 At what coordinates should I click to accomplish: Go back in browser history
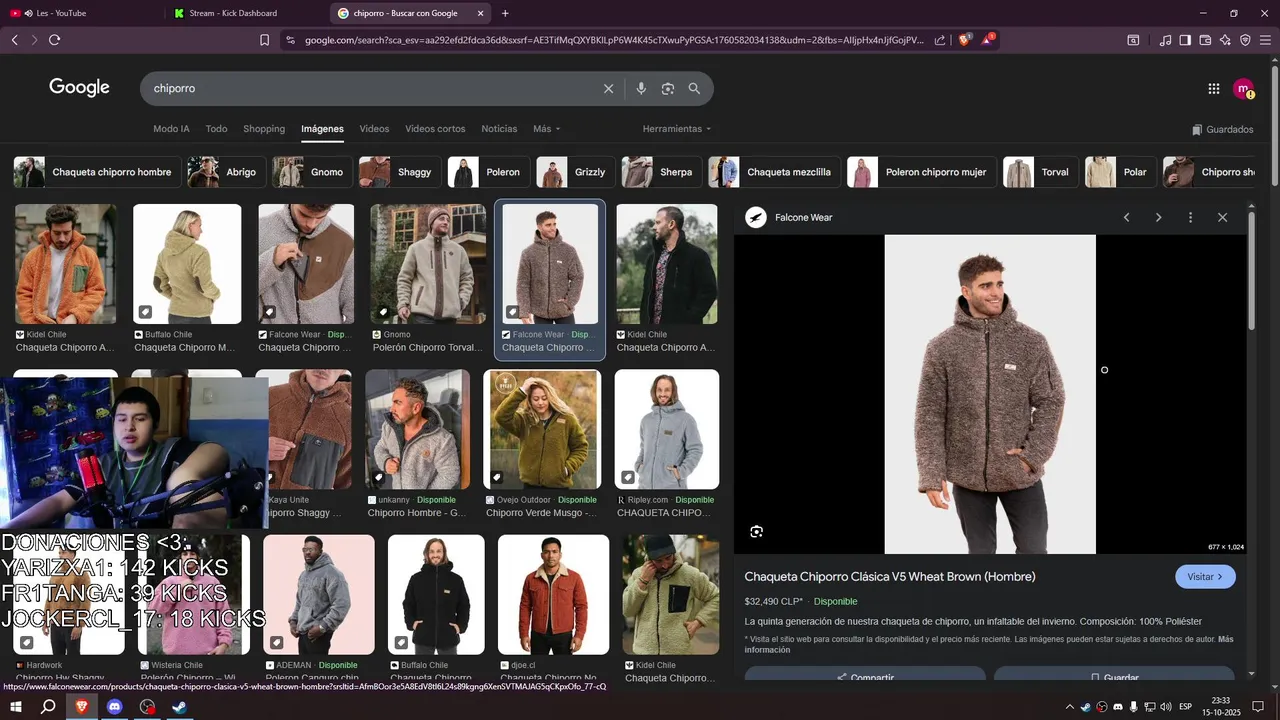coord(14,40)
